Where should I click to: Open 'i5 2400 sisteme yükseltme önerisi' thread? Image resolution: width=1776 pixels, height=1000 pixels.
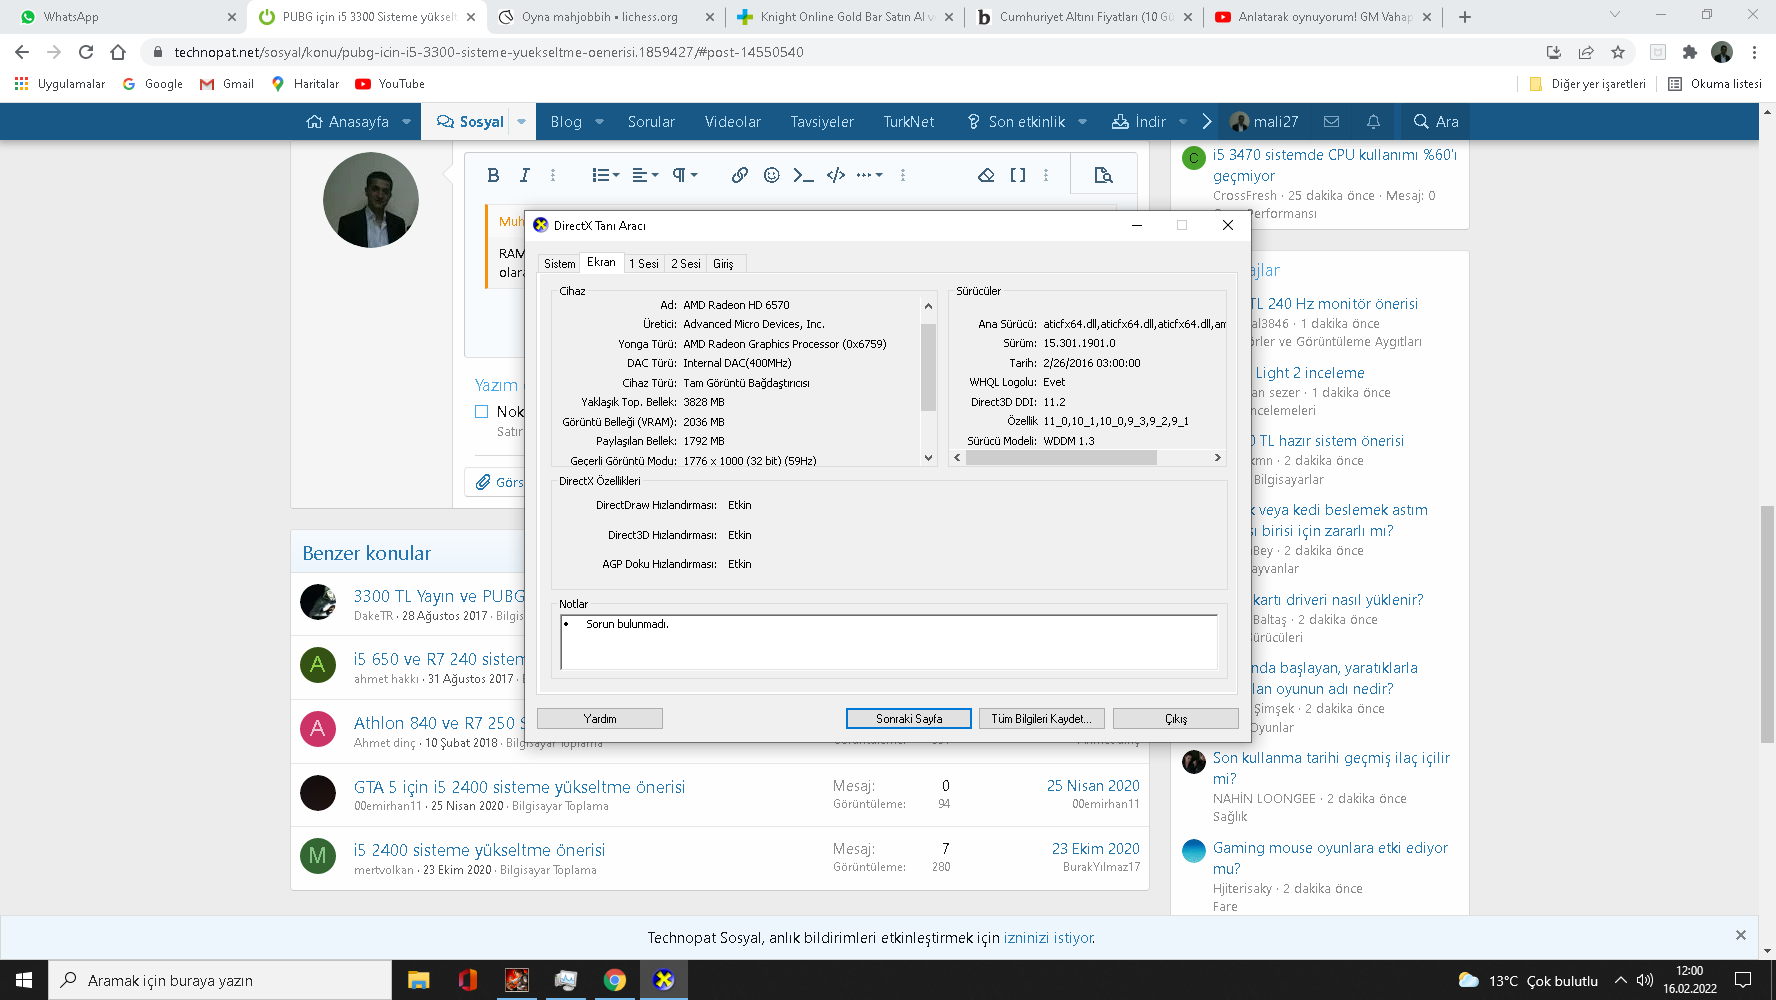(x=479, y=850)
